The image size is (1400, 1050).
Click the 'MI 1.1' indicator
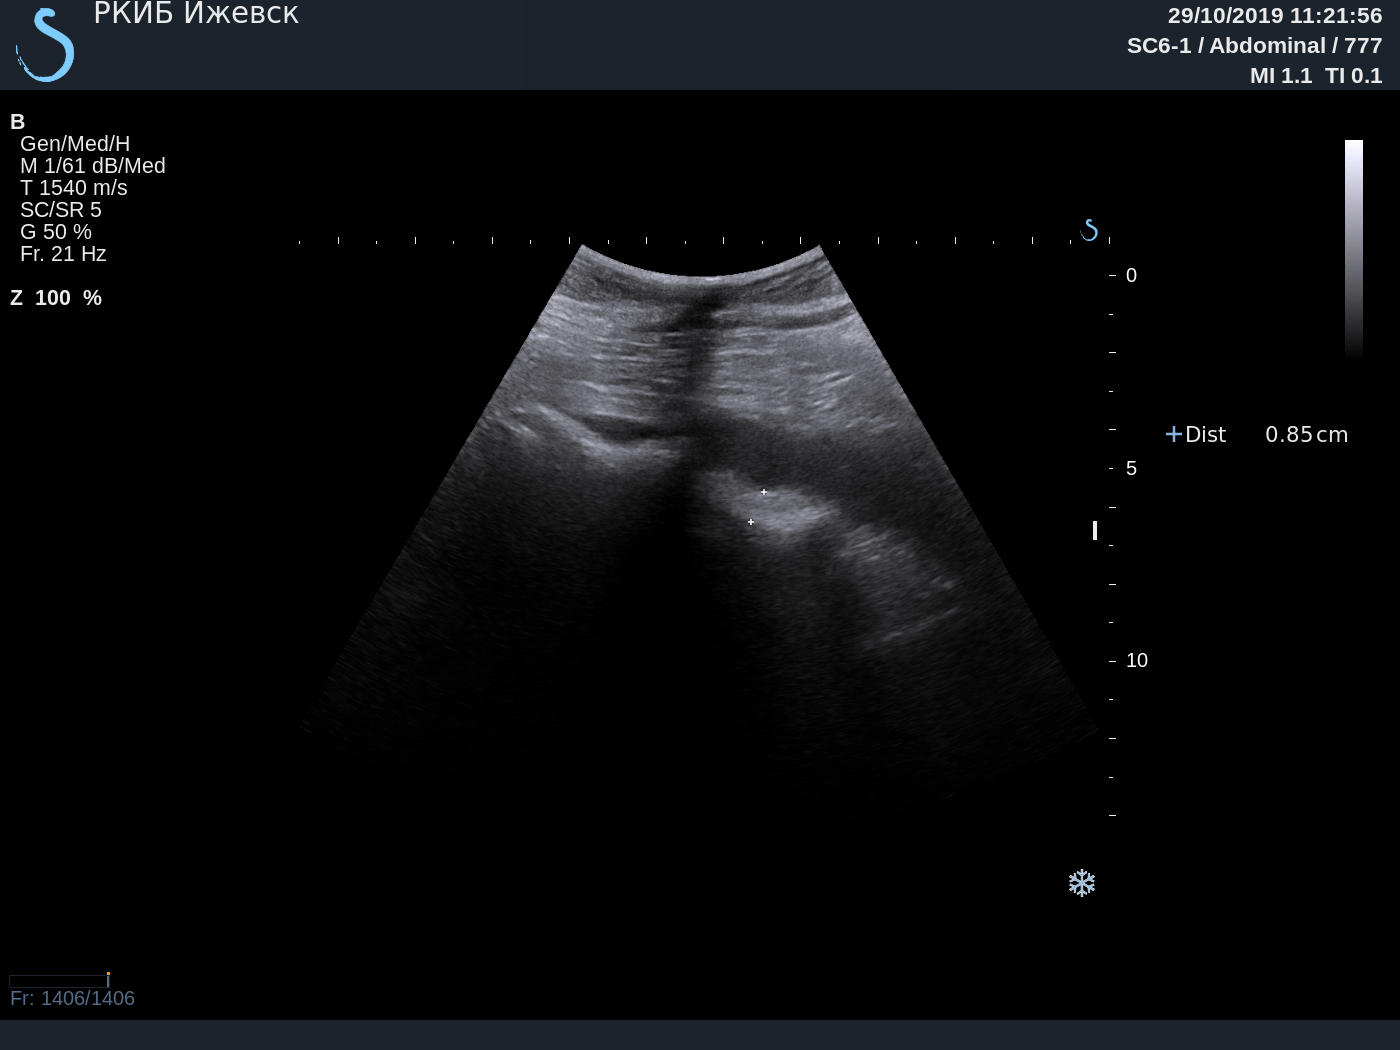pos(1280,76)
